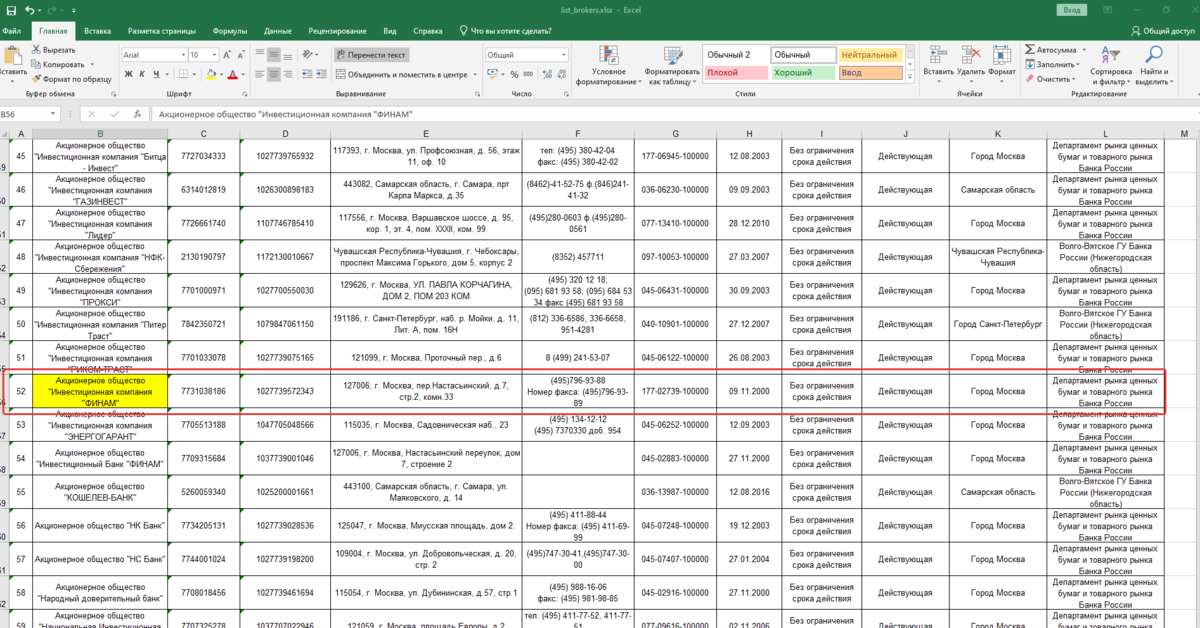The height and width of the screenshot is (628, 1200).
Task: Open the accounting number format button
Action: point(493,74)
